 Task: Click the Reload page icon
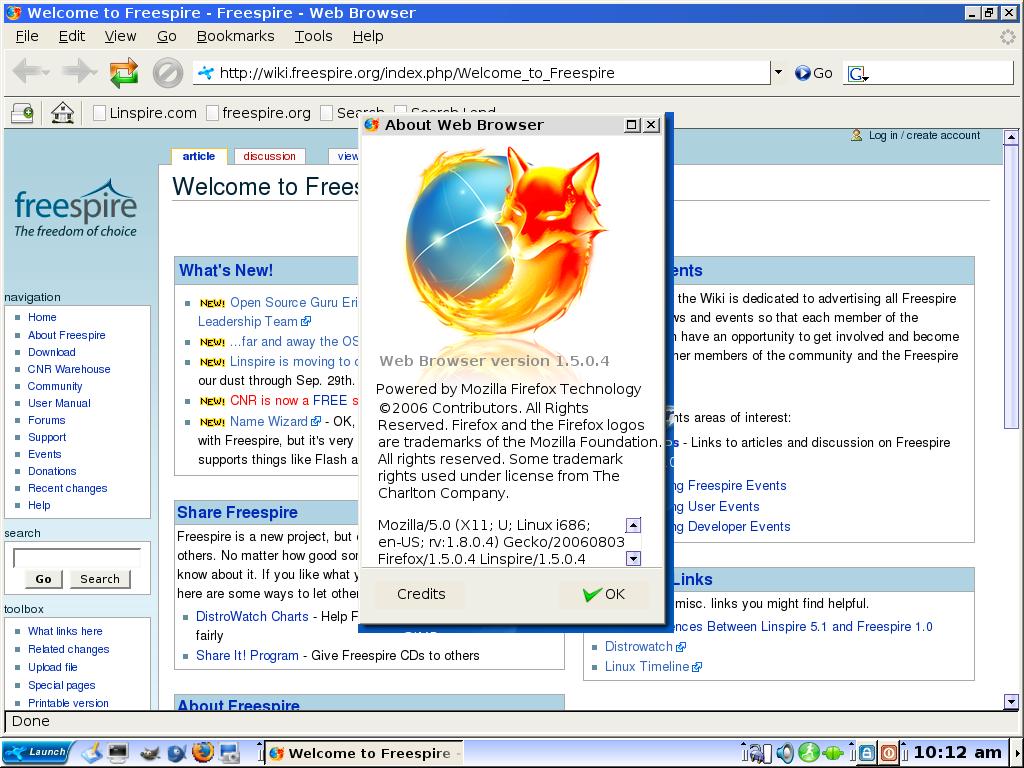click(x=124, y=72)
